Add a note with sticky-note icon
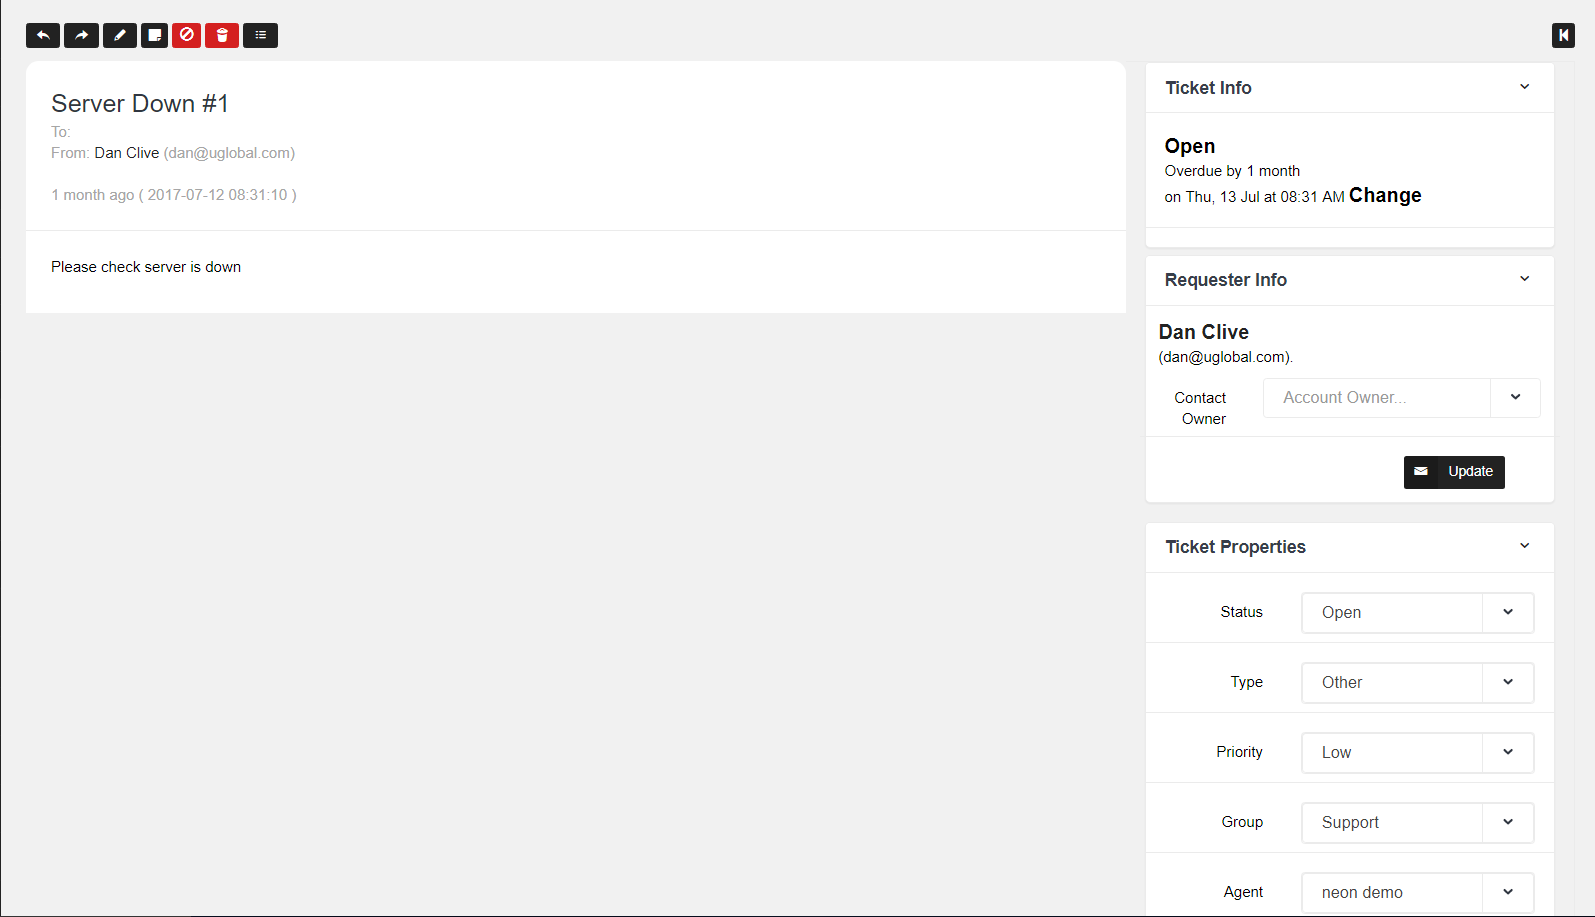The image size is (1595, 917). 154,36
